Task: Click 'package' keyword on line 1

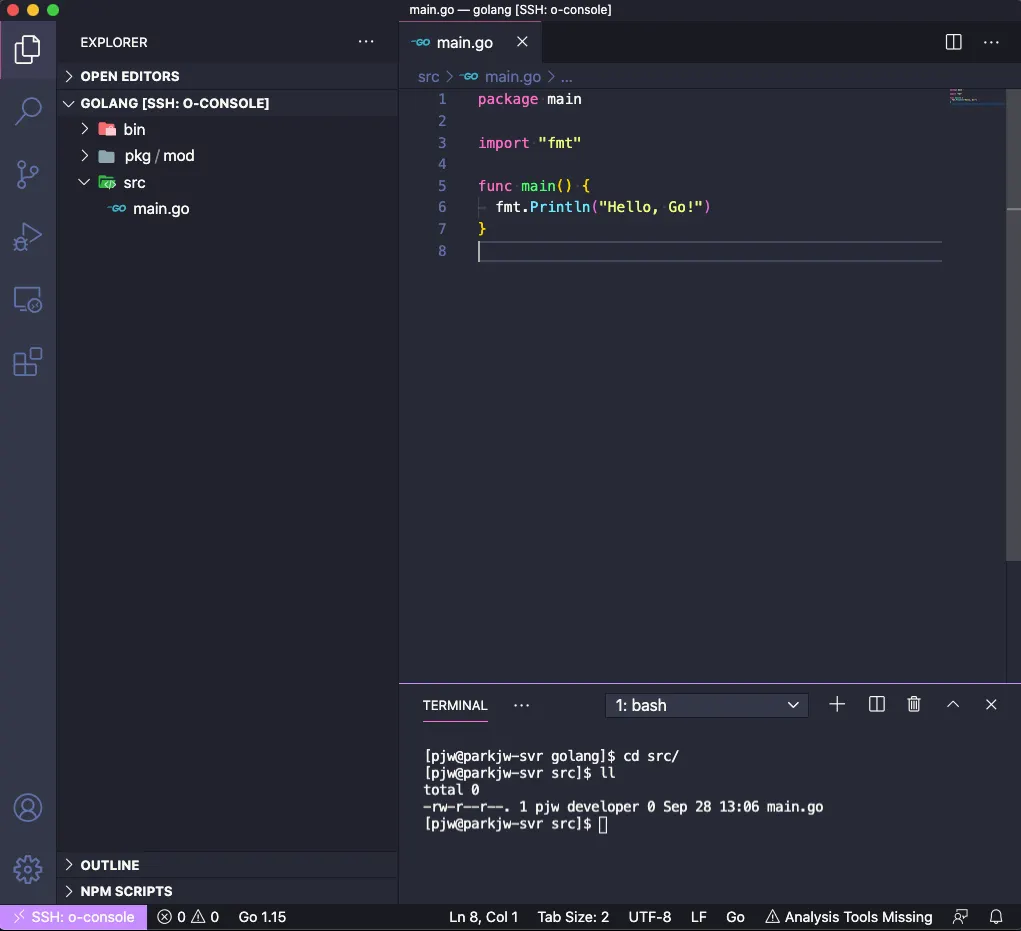Action: 508,99
